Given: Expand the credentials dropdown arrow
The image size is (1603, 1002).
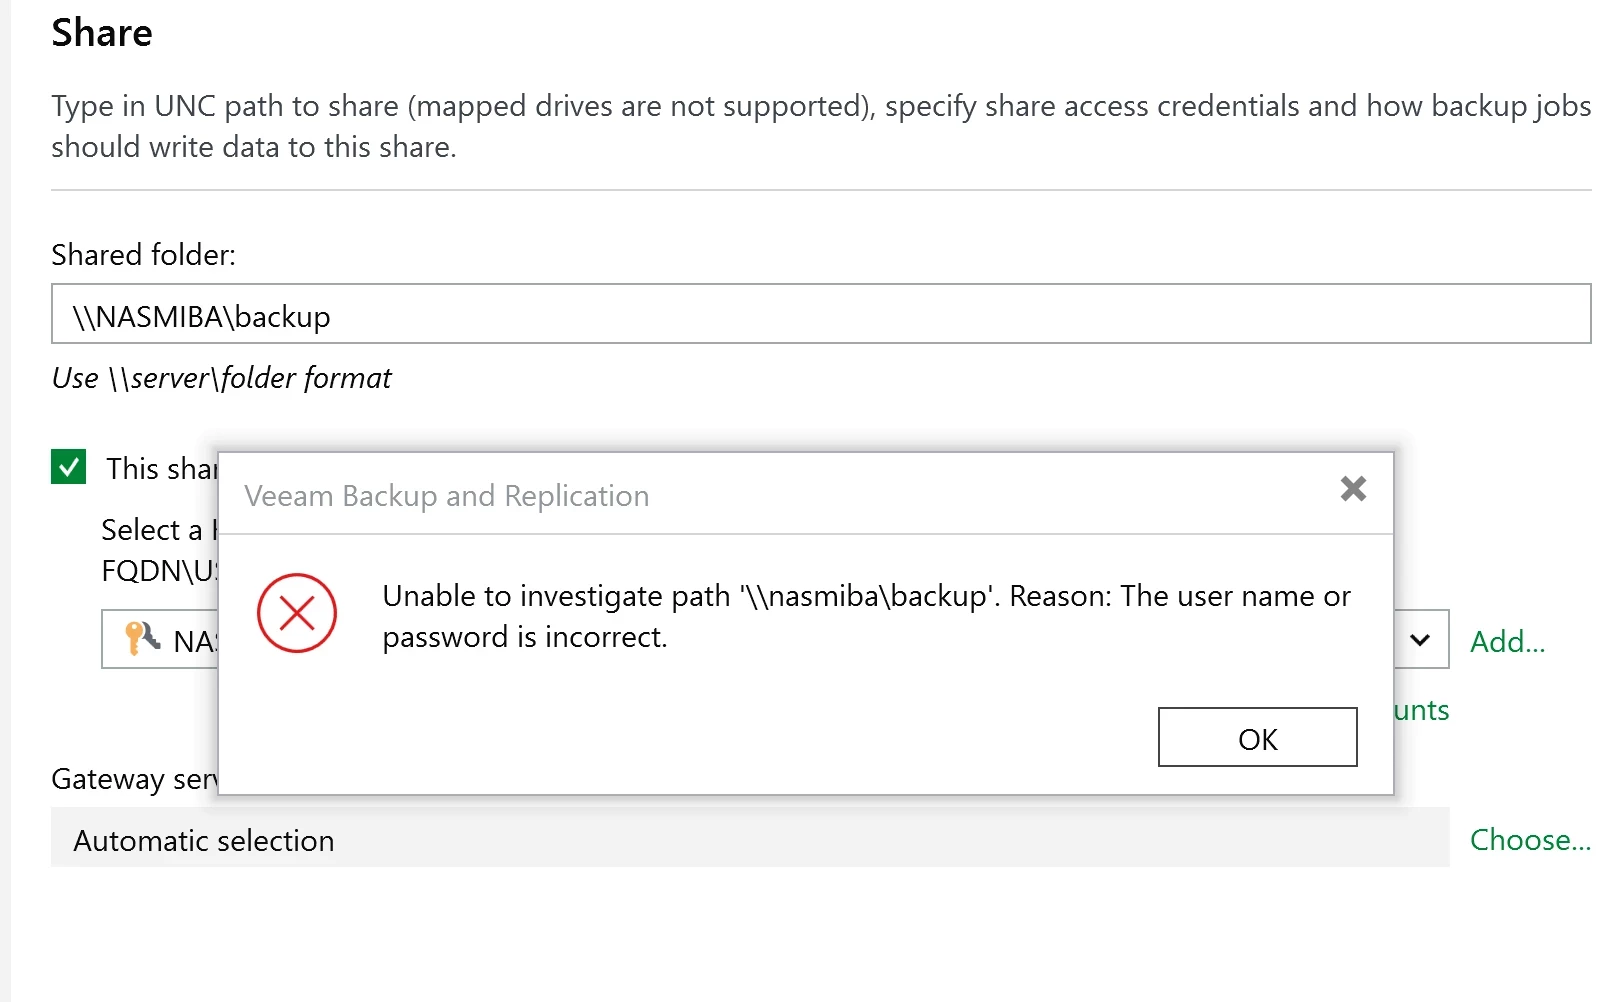Looking at the screenshot, I should tap(1420, 640).
